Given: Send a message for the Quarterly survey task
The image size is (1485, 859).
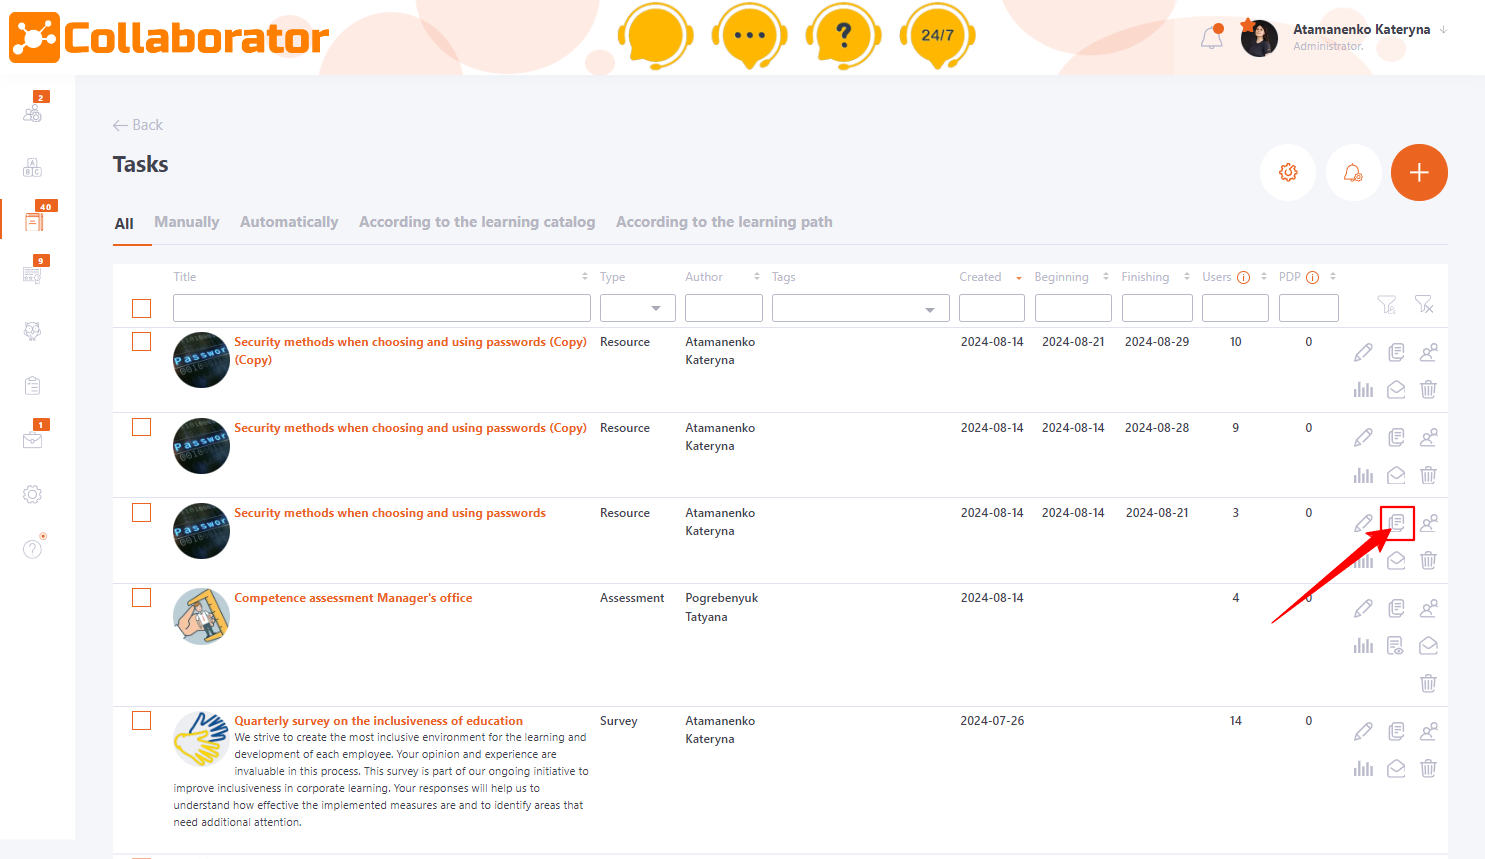Looking at the screenshot, I should coord(1396,768).
